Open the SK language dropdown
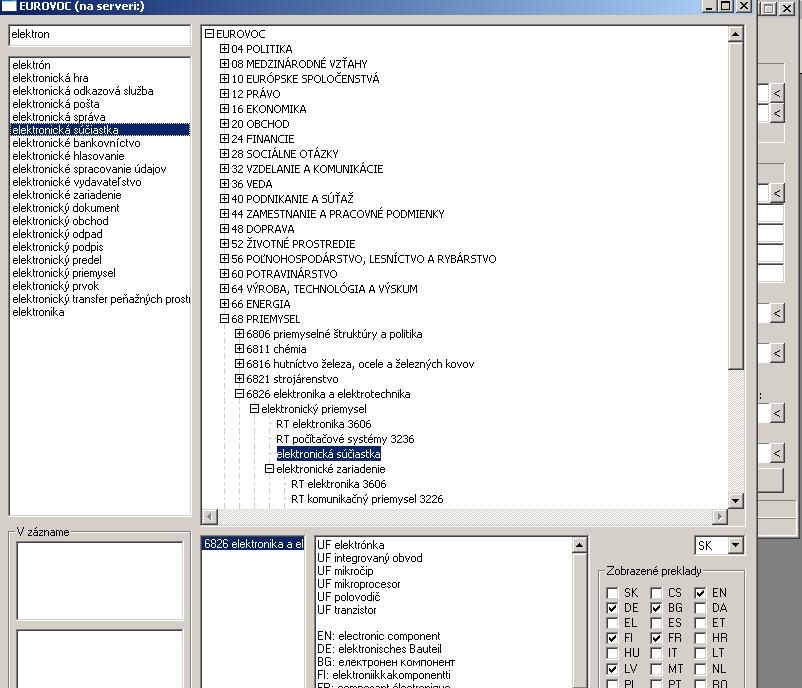This screenshot has width=802, height=688. pos(736,545)
